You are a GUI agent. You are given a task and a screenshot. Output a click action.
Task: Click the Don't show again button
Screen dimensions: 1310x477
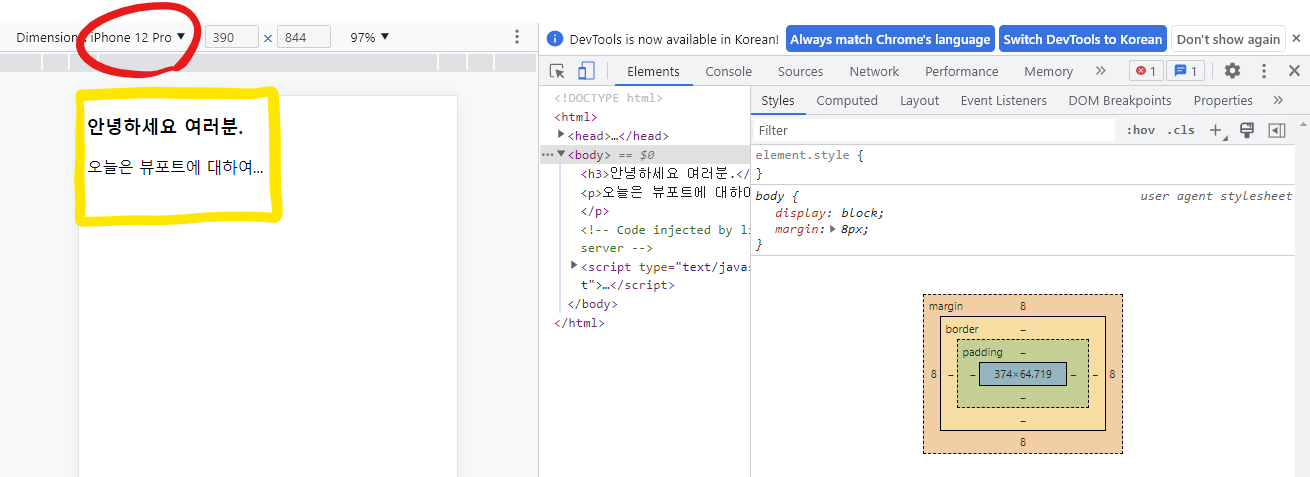pos(1228,39)
